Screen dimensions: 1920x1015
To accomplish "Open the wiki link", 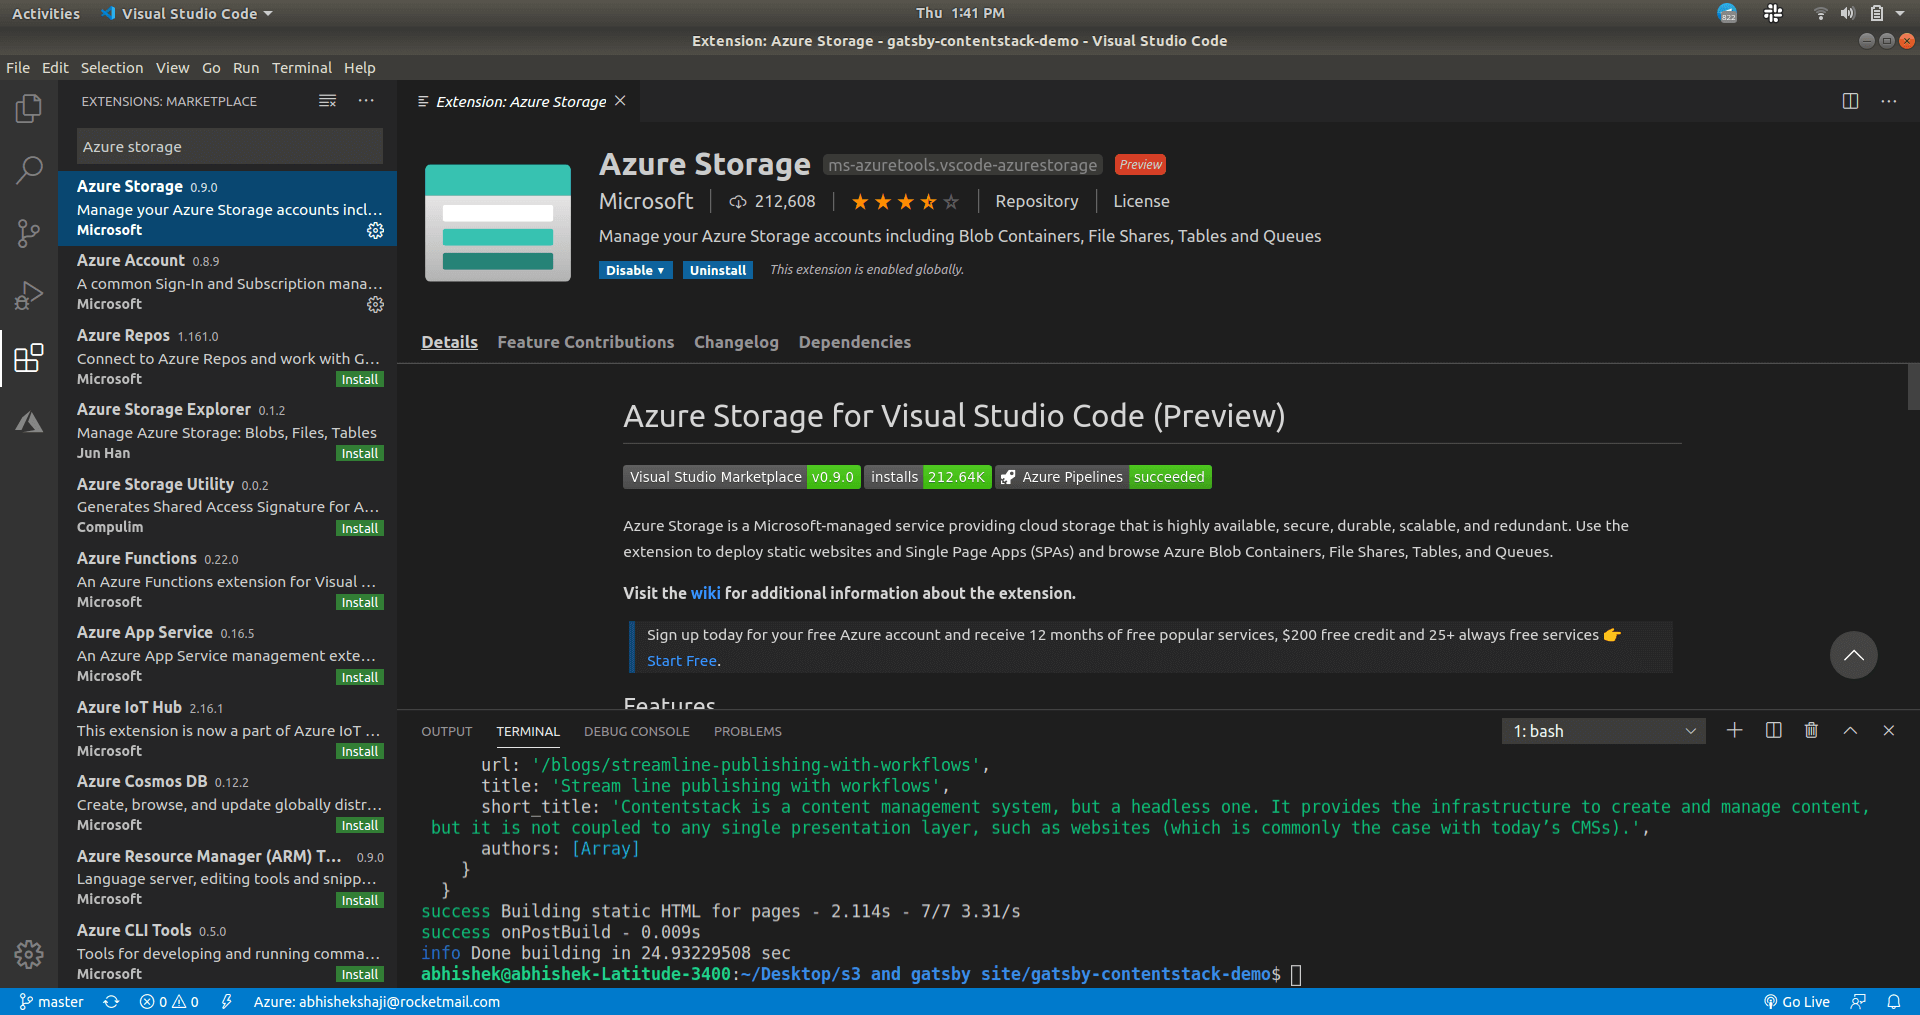I will click(x=705, y=593).
